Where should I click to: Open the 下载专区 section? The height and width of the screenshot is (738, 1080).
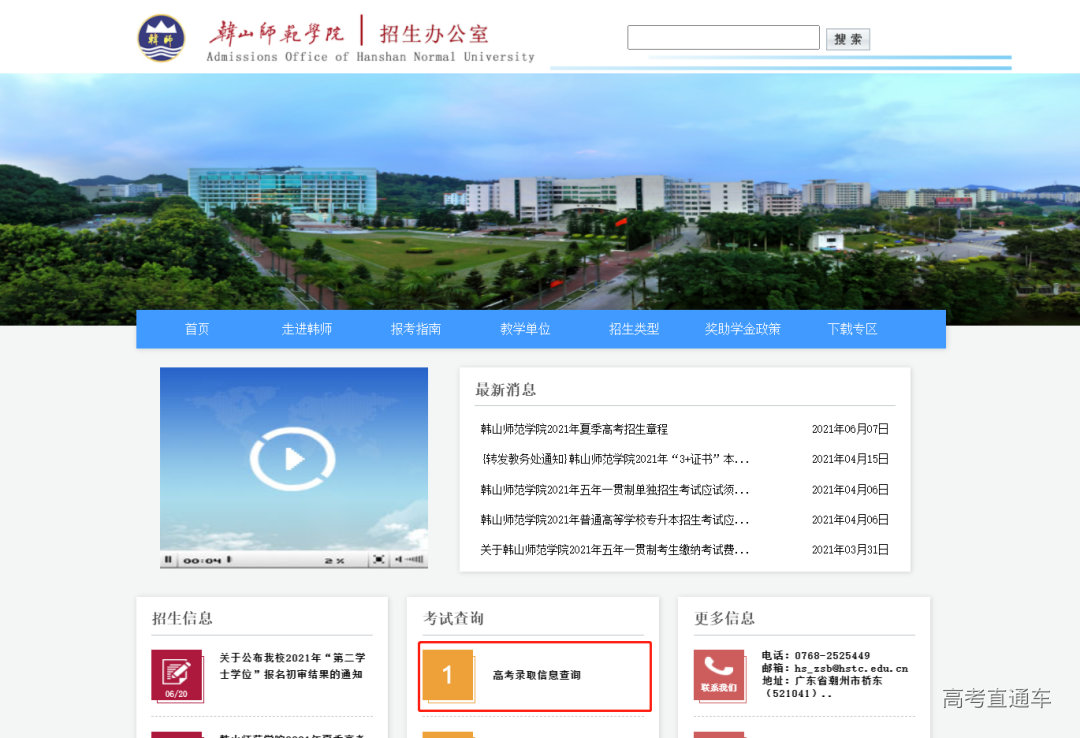[x=851, y=328]
